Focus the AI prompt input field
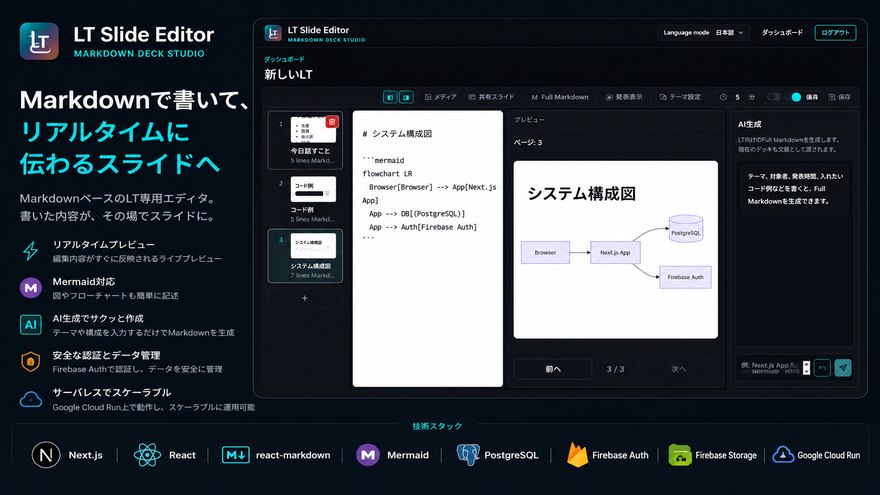Image resolution: width=880 pixels, height=495 pixels. (x=770, y=368)
